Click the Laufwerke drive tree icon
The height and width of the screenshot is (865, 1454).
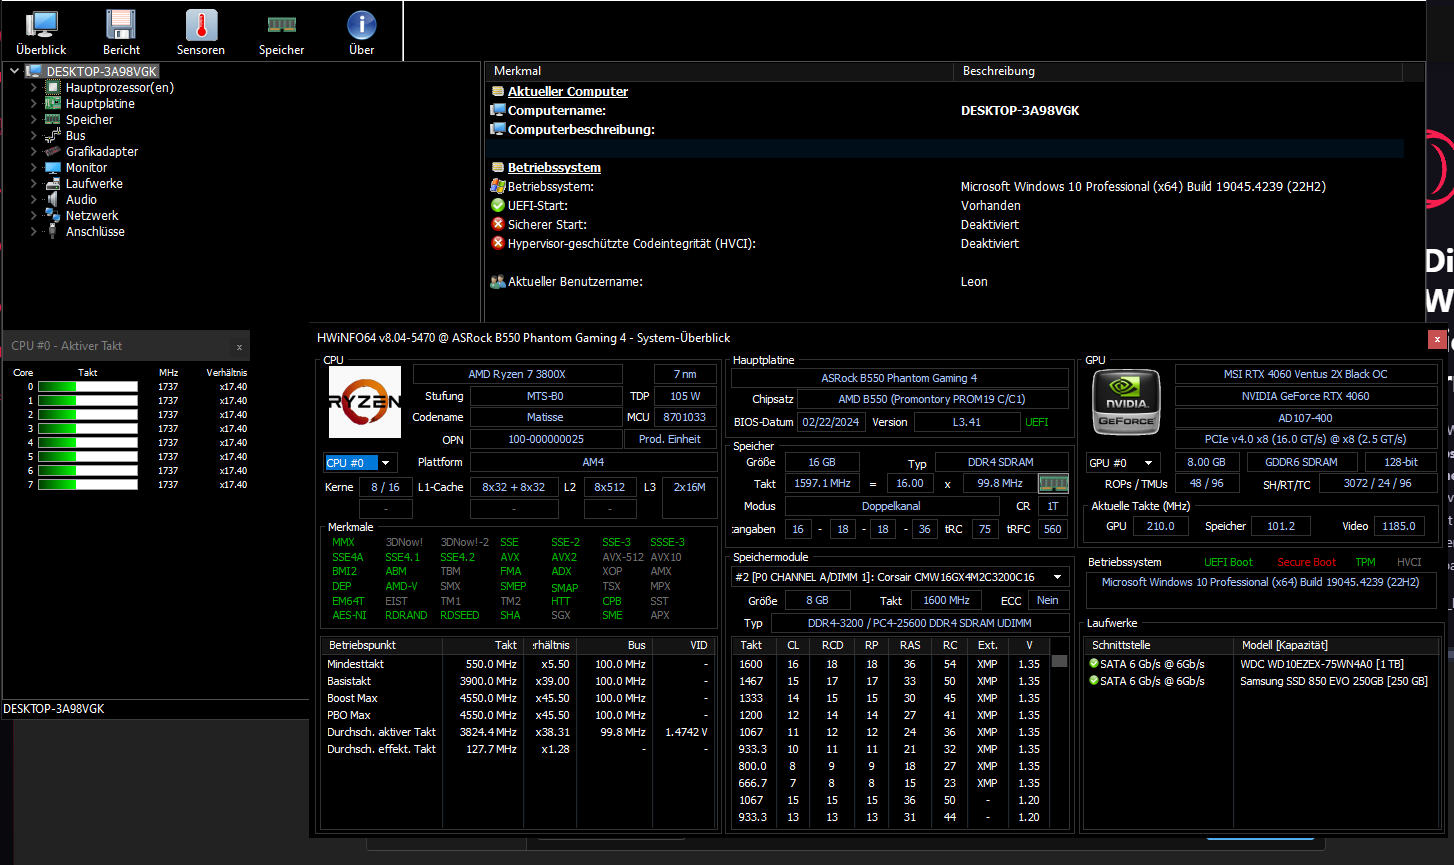53,184
